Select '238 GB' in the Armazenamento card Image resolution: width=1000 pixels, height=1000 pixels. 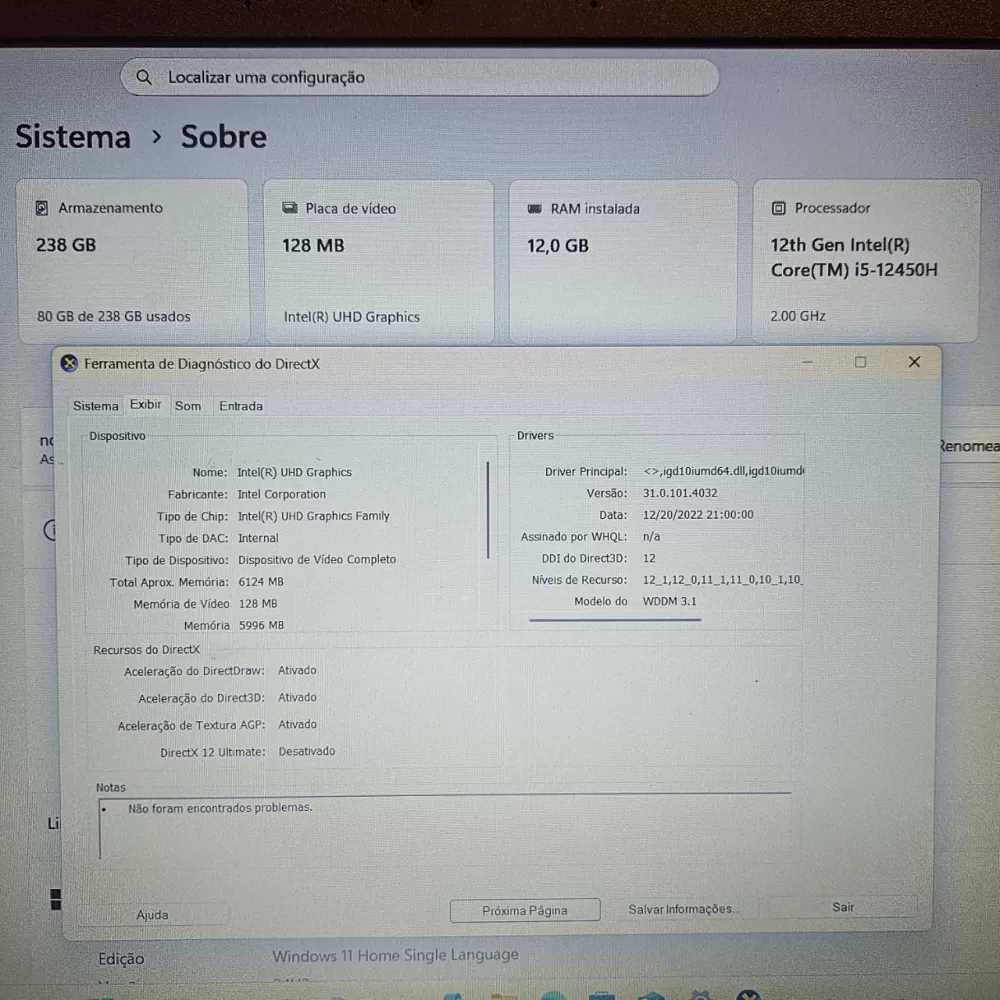[x=66, y=245]
